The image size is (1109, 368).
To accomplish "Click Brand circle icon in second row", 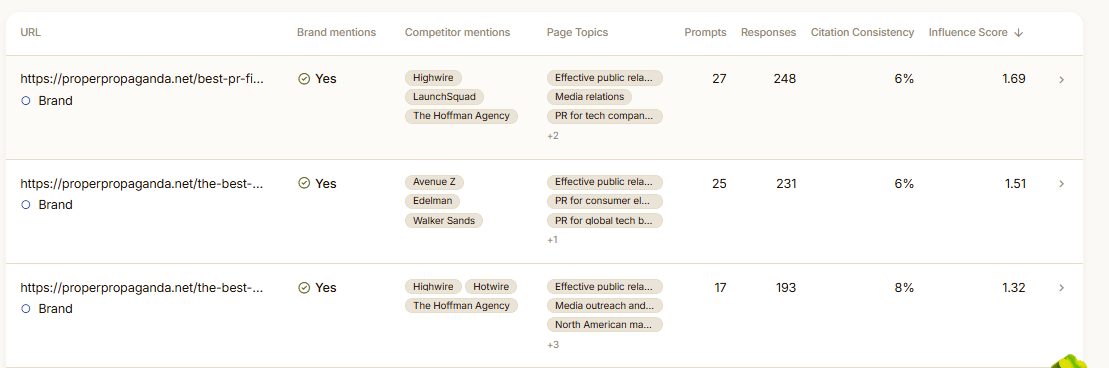I will [26, 205].
